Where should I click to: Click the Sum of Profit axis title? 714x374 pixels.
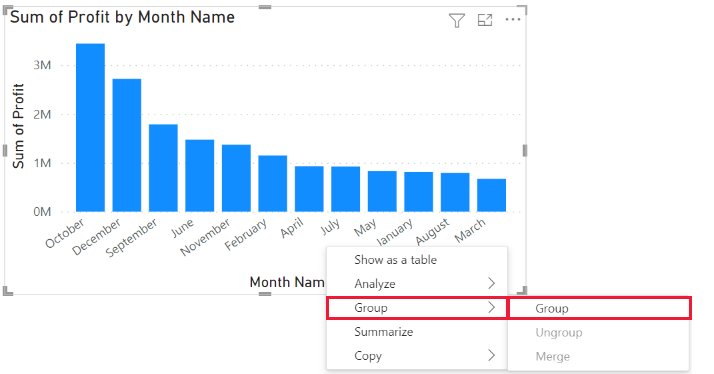point(18,126)
